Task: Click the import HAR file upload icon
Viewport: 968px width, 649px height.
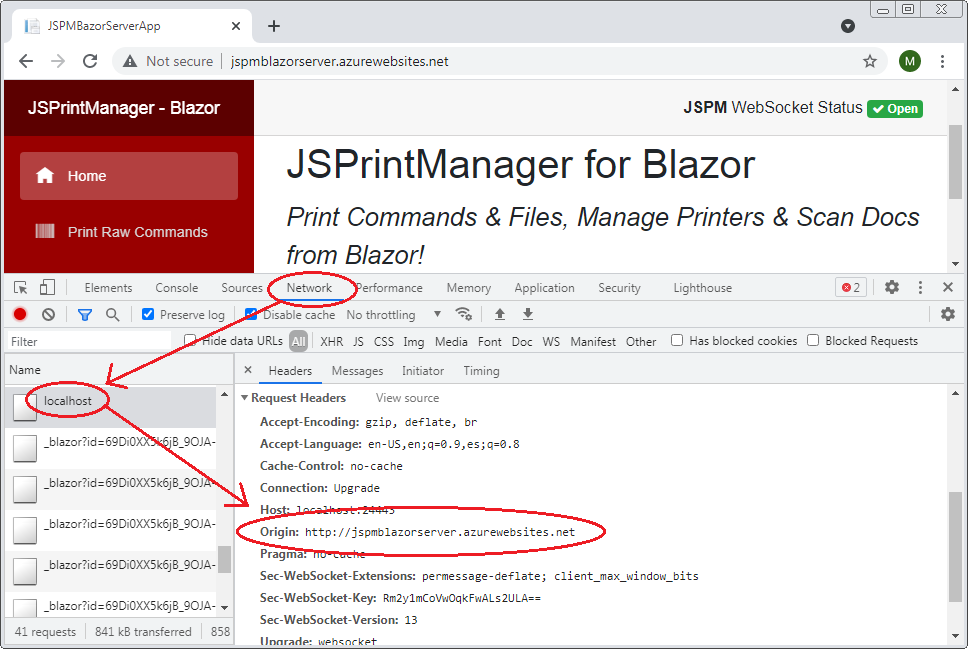Action: [500, 314]
